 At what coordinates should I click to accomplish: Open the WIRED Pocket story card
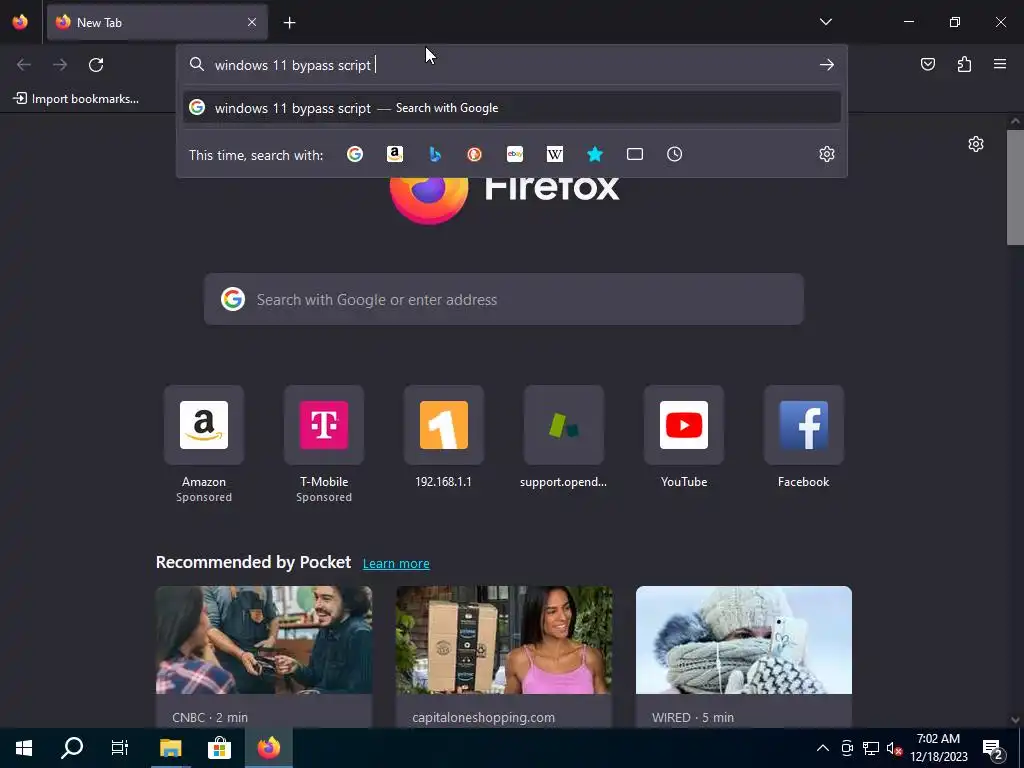[x=744, y=656]
